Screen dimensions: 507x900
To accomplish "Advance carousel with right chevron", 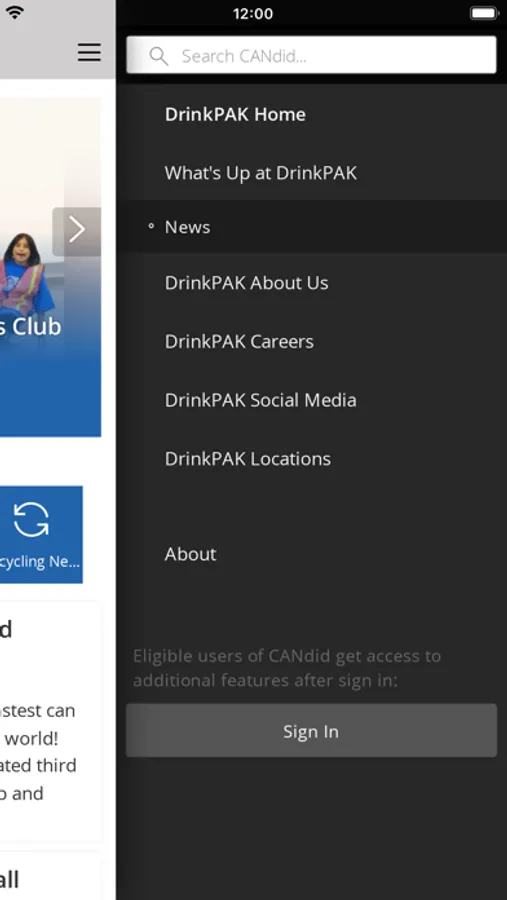I will (x=76, y=231).
